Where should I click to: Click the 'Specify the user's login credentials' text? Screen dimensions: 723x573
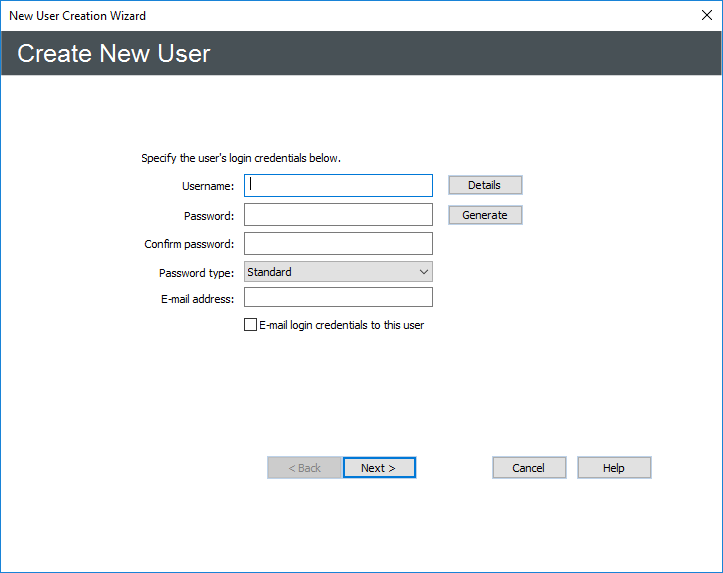[241, 158]
